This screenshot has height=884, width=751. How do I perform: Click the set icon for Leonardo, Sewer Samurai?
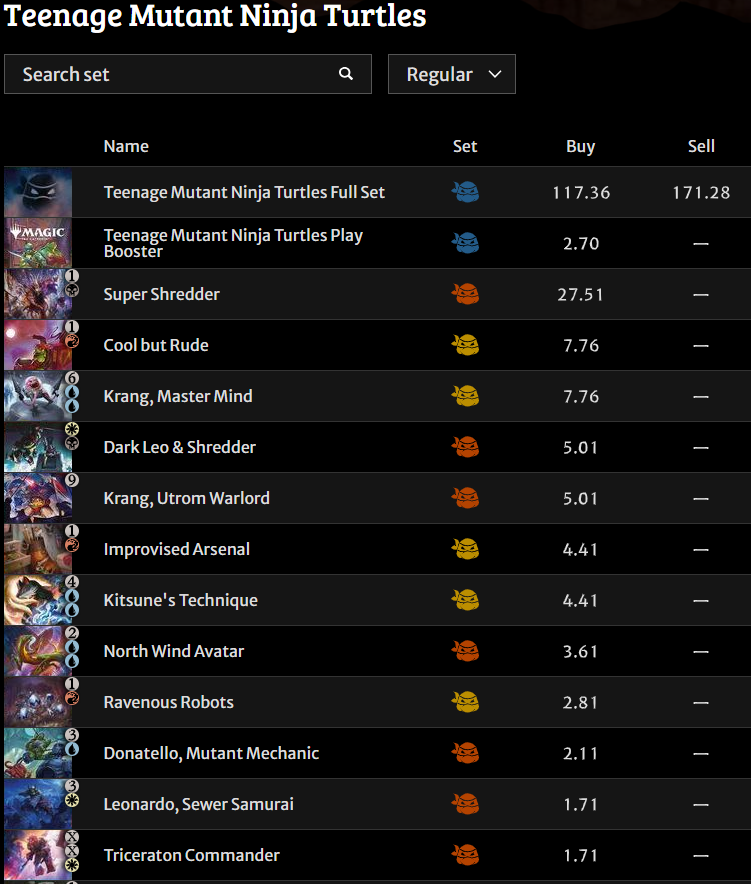click(x=465, y=805)
